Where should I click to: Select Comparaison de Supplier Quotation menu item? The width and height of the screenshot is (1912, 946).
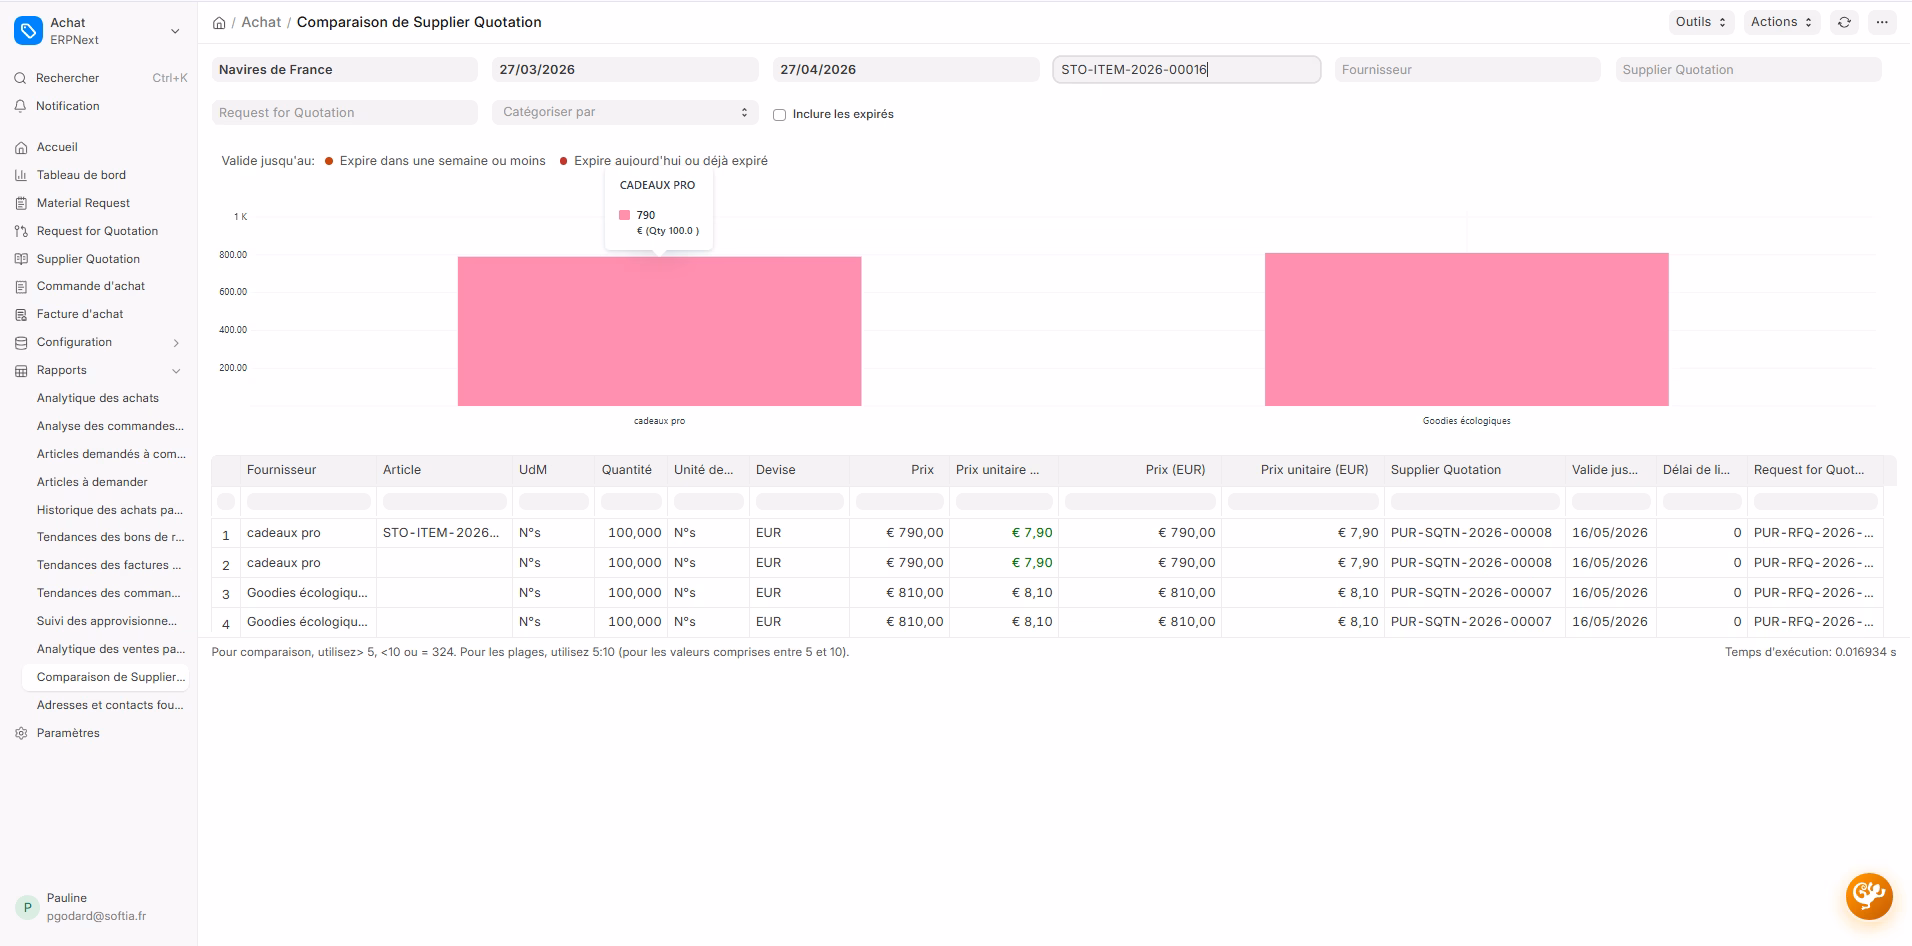[x=105, y=677]
